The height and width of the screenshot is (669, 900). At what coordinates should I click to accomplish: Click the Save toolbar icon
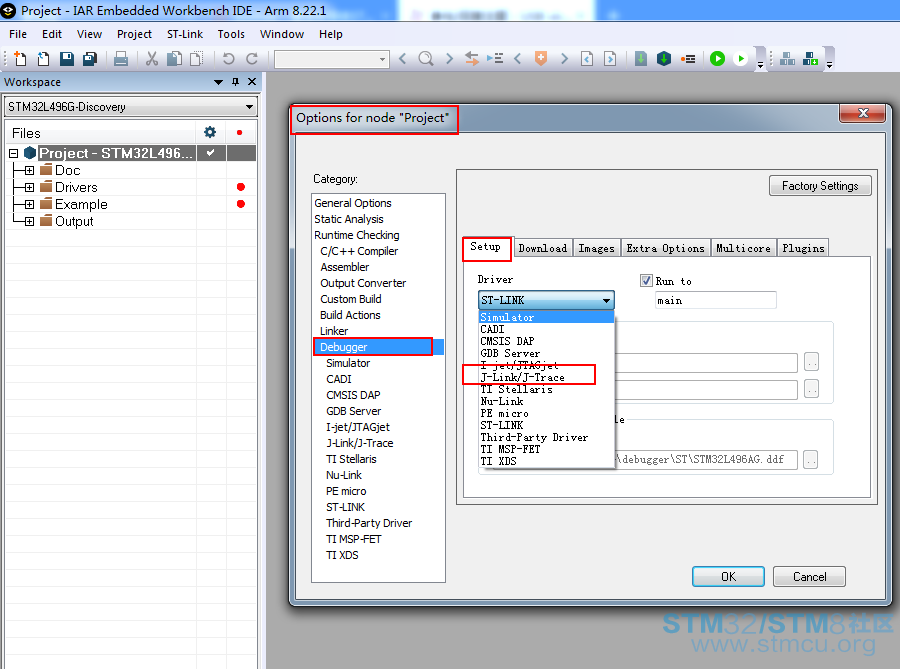tap(67, 59)
